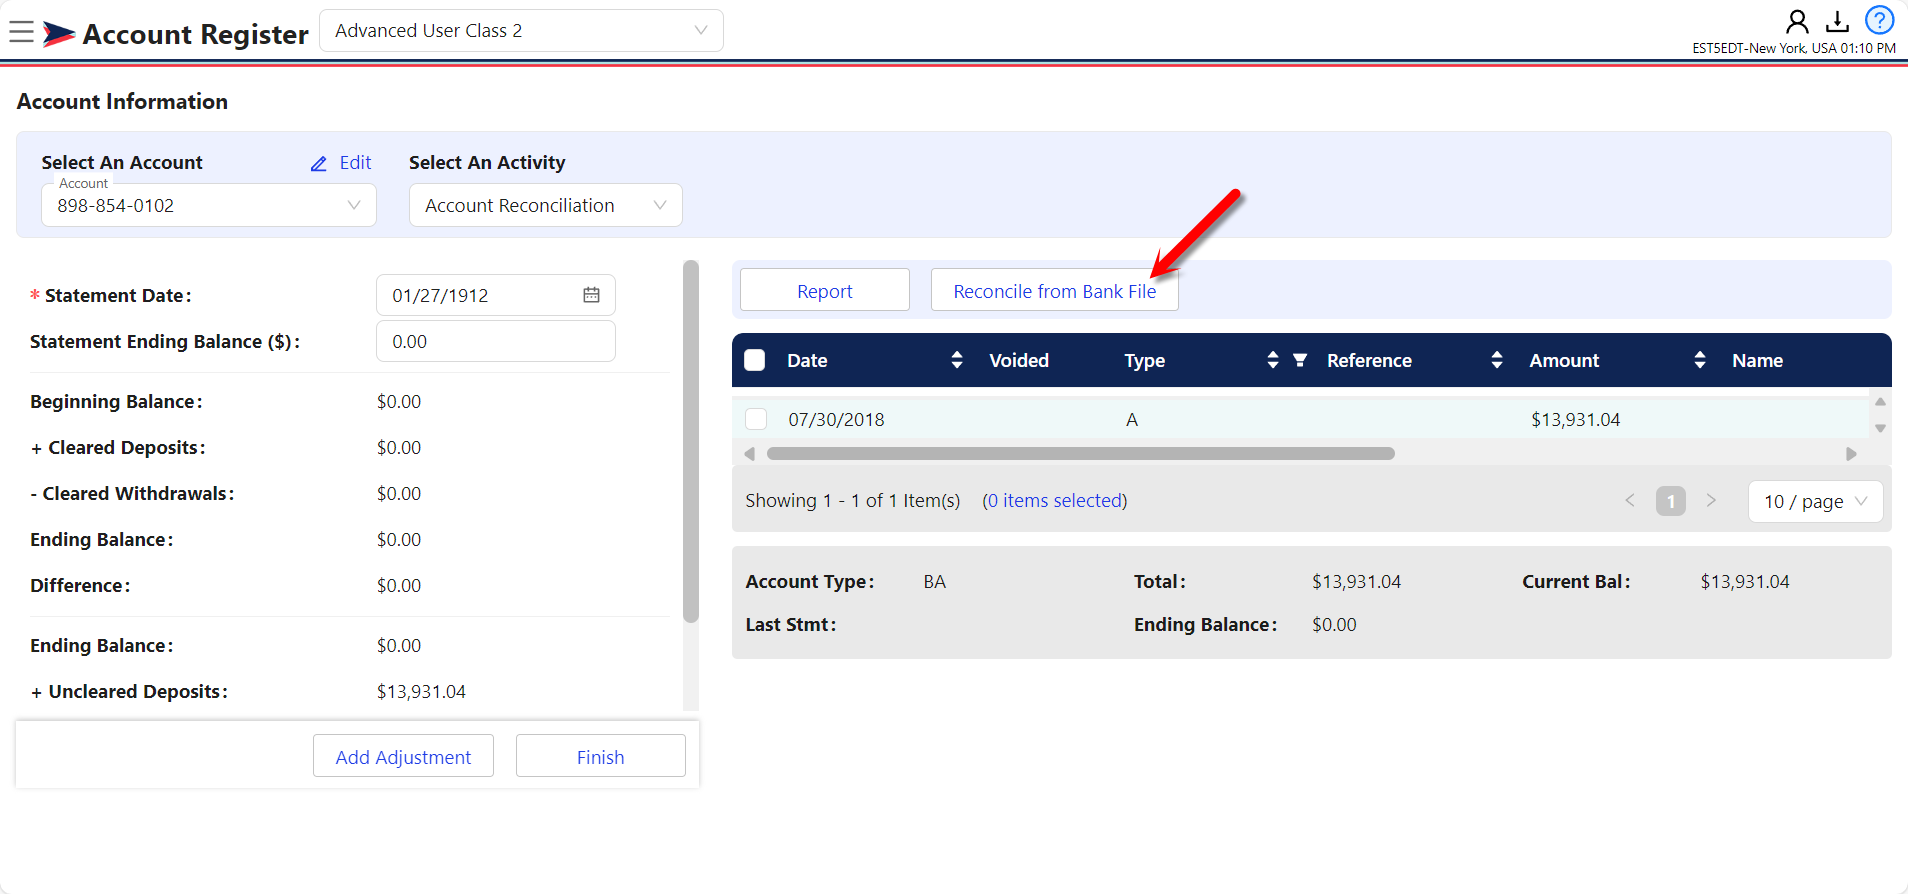The height and width of the screenshot is (894, 1908).
Task: Click the Edit pencil icon
Action: (x=319, y=163)
